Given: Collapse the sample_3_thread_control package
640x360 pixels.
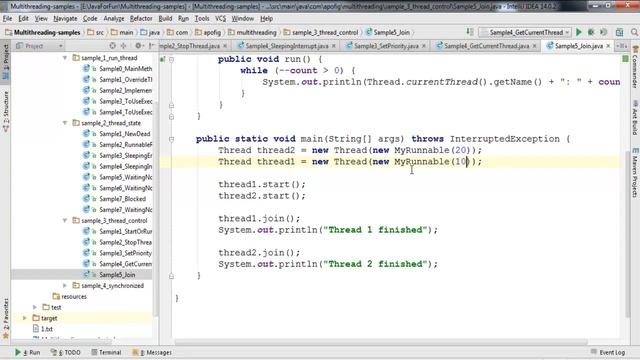Looking at the screenshot, I should [x=65, y=220].
